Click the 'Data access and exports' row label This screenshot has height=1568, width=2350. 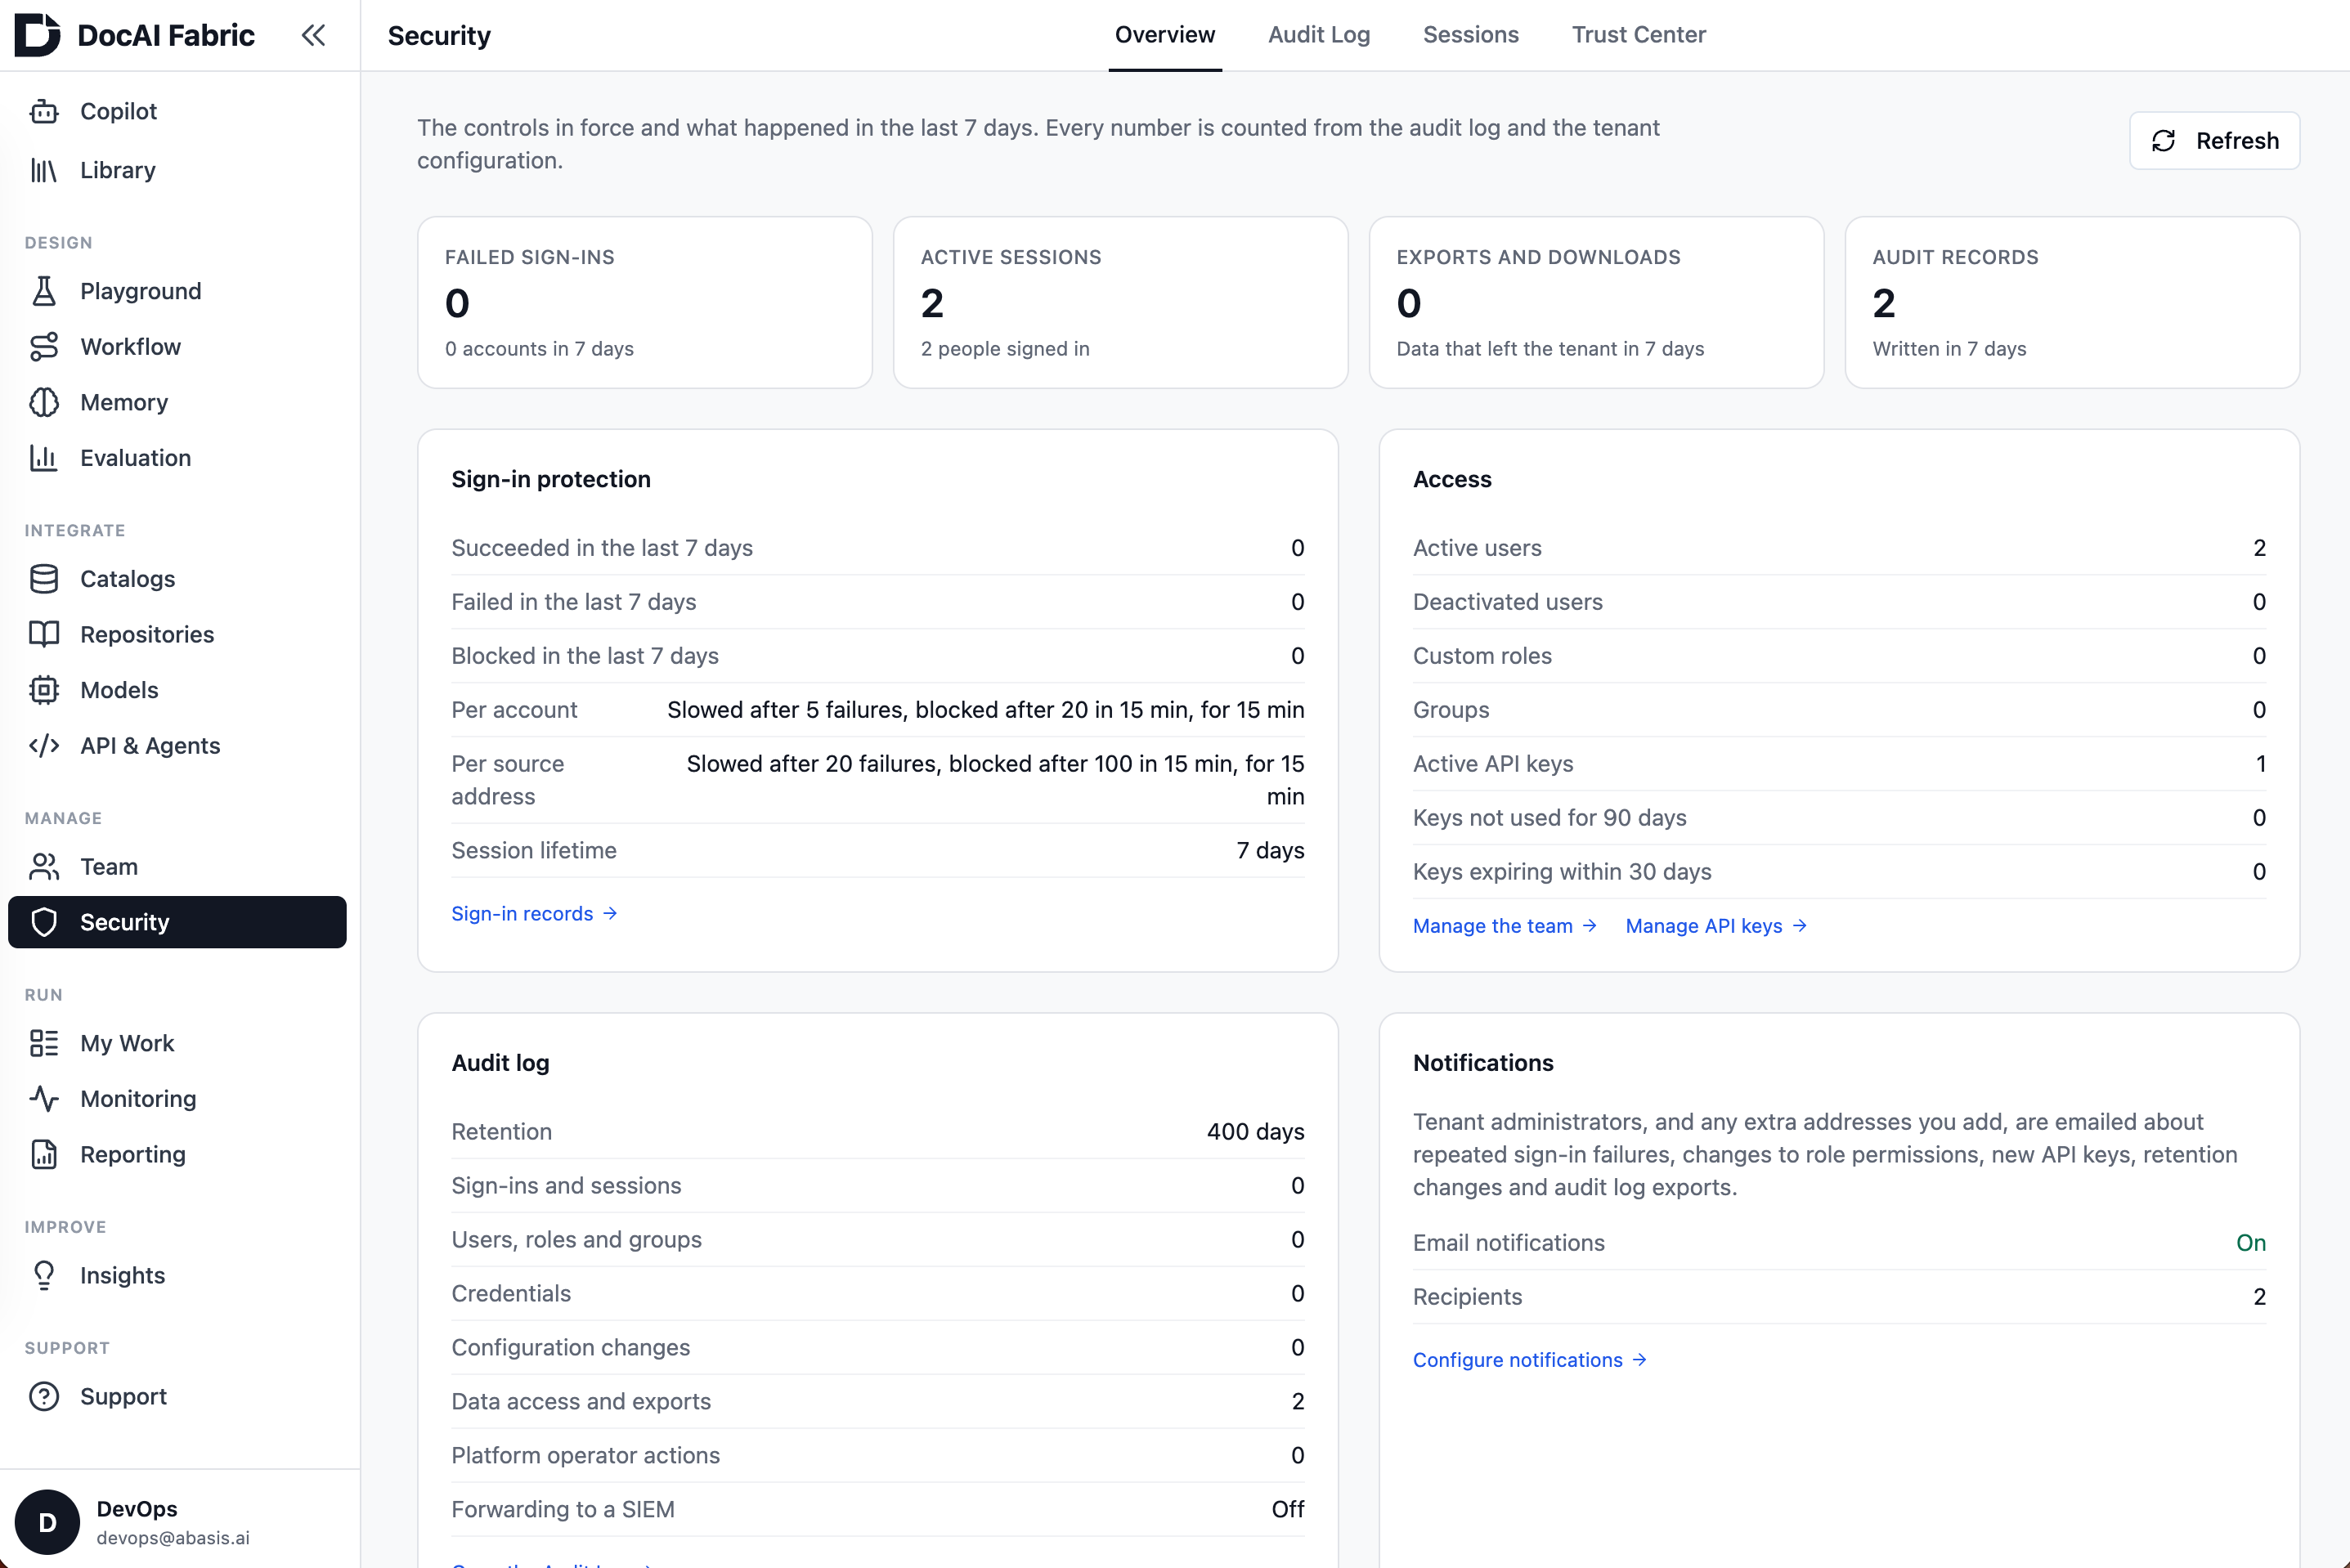pyautogui.click(x=581, y=1401)
